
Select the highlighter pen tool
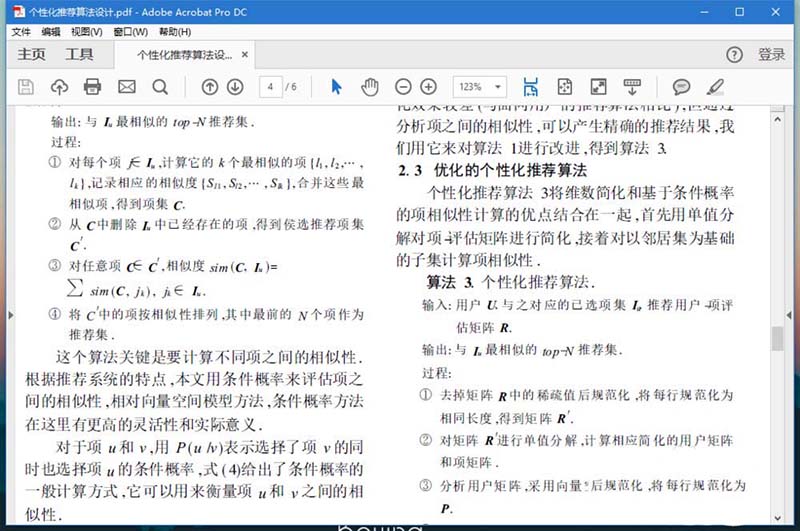click(715, 87)
